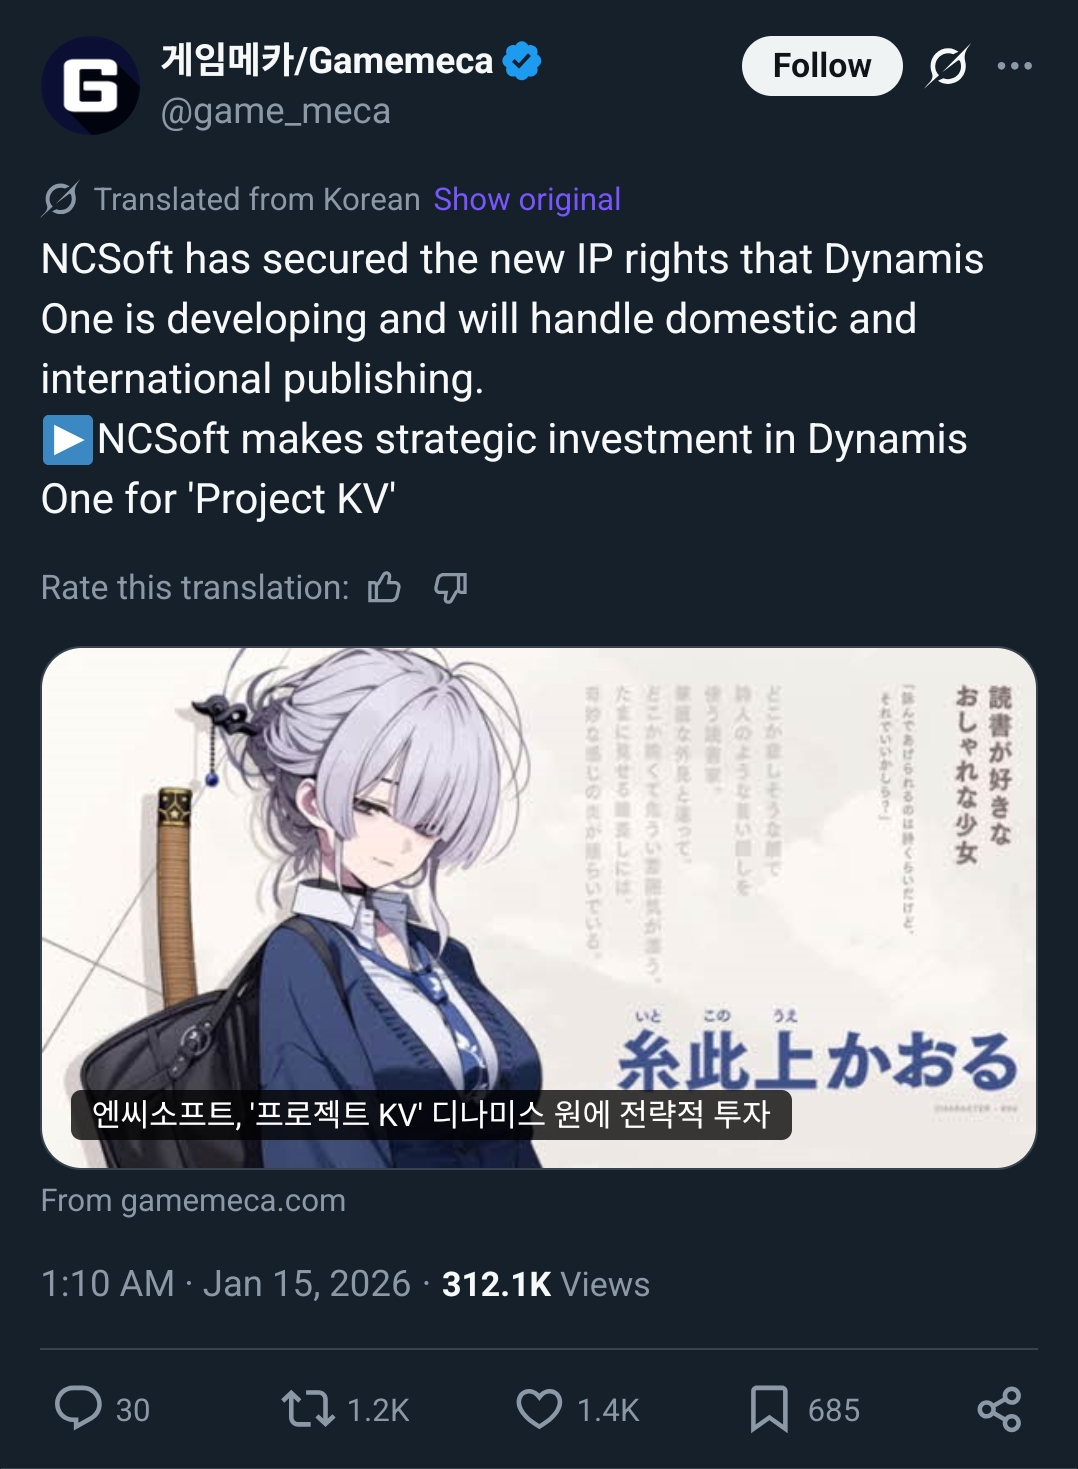The width and height of the screenshot is (1078, 1469).
Task: Reply to the post via comment icon
Action: click(78, 1408)
